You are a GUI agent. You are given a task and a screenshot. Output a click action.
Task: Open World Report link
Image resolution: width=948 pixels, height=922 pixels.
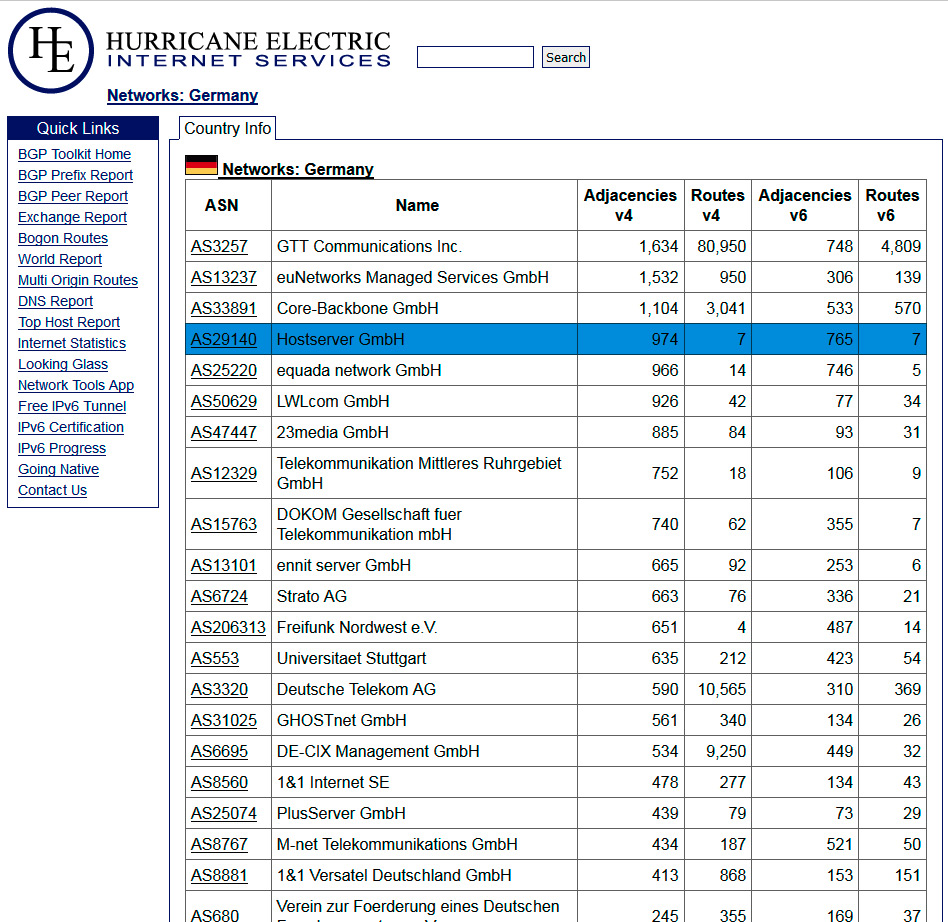coord(60,259)
